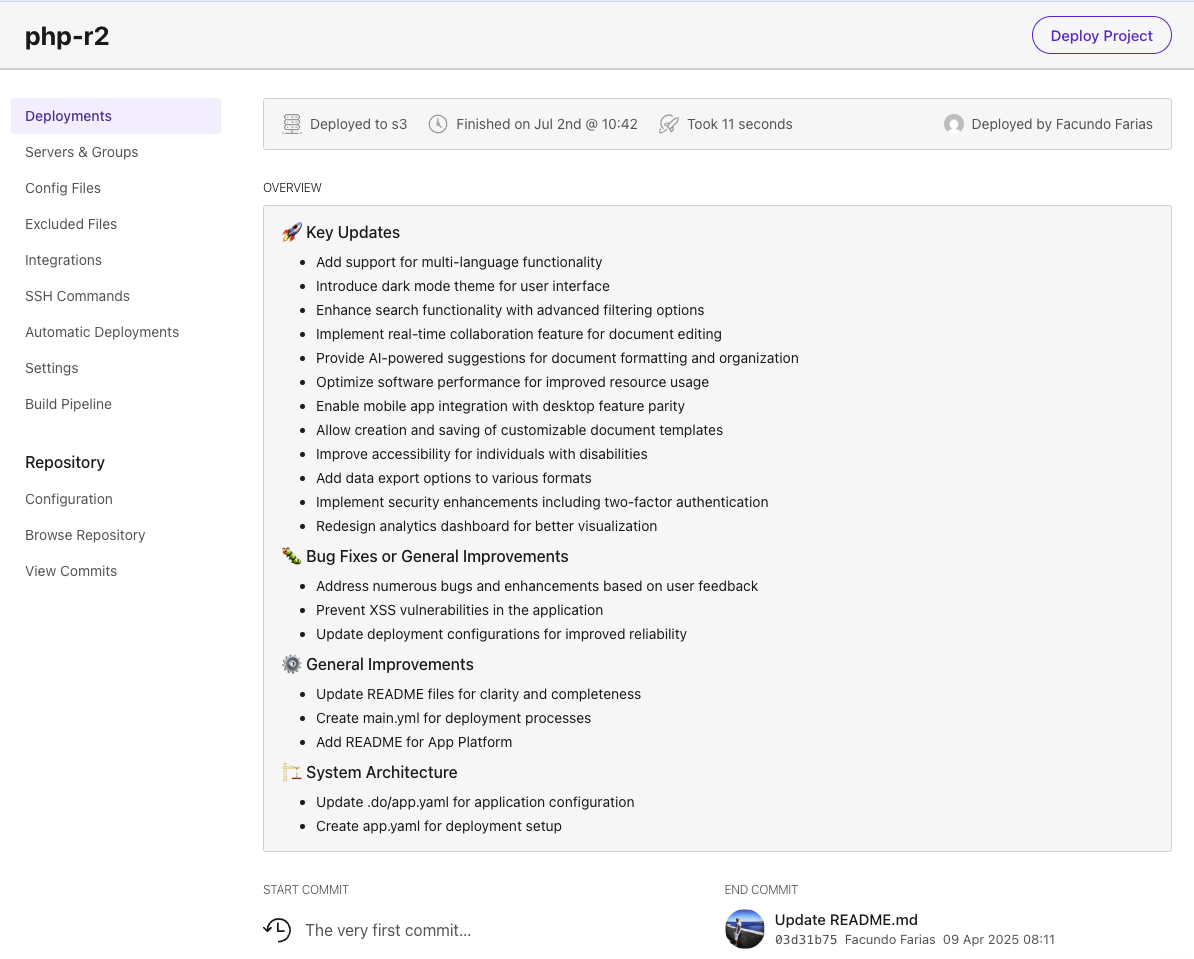
Task: Click the stopwatch icon near 'Took 11 seconds'
Action: pos(667,124)
